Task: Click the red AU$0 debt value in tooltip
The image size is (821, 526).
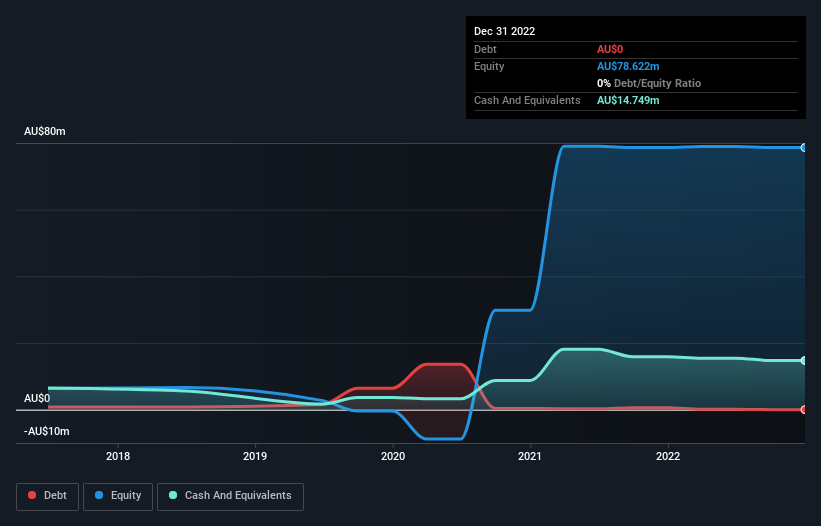Action: point(610,49)
